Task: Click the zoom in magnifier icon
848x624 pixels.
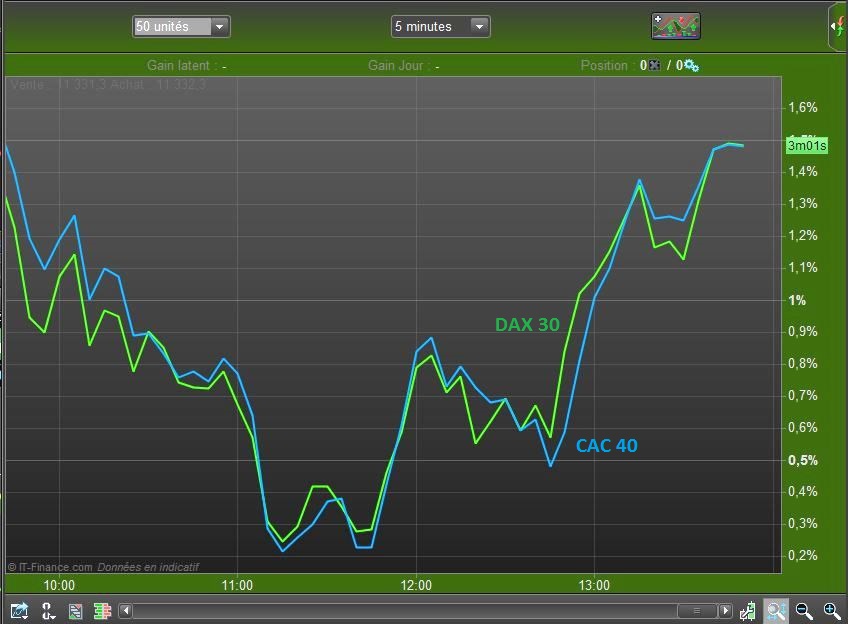Action: (832, 611)
